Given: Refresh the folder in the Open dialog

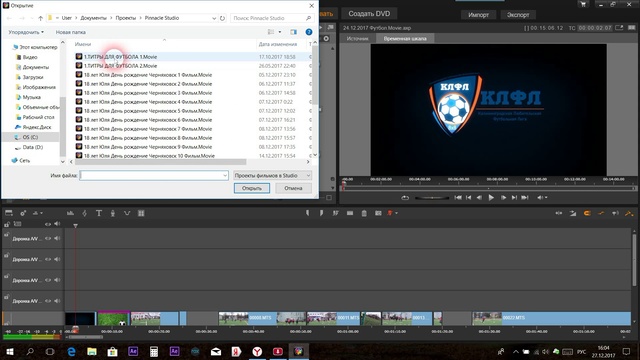Looking at the screenshot, I should coord(222,18).
